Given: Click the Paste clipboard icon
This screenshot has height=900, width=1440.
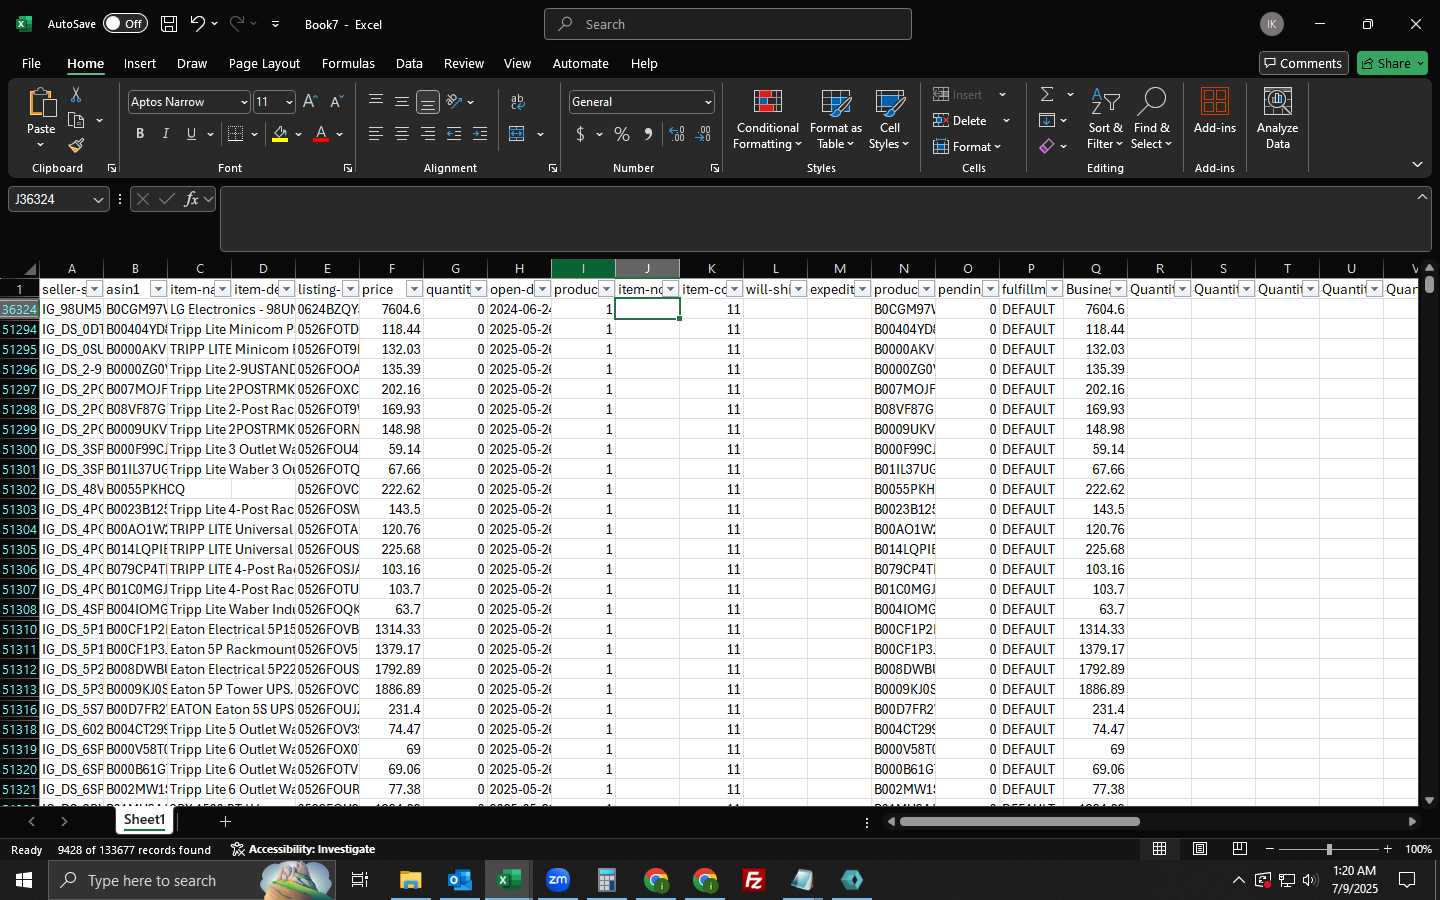Looking at the screenshot, I should [41, 102].
